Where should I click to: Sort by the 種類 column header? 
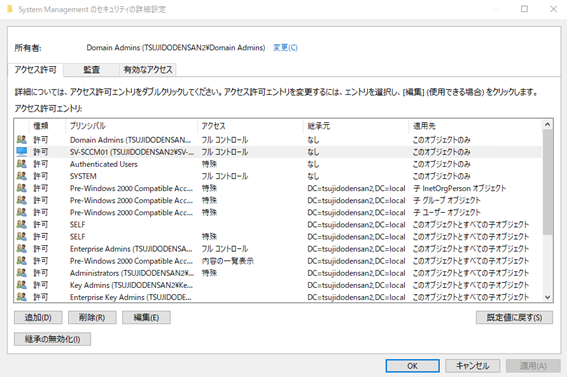coord(47,126)
